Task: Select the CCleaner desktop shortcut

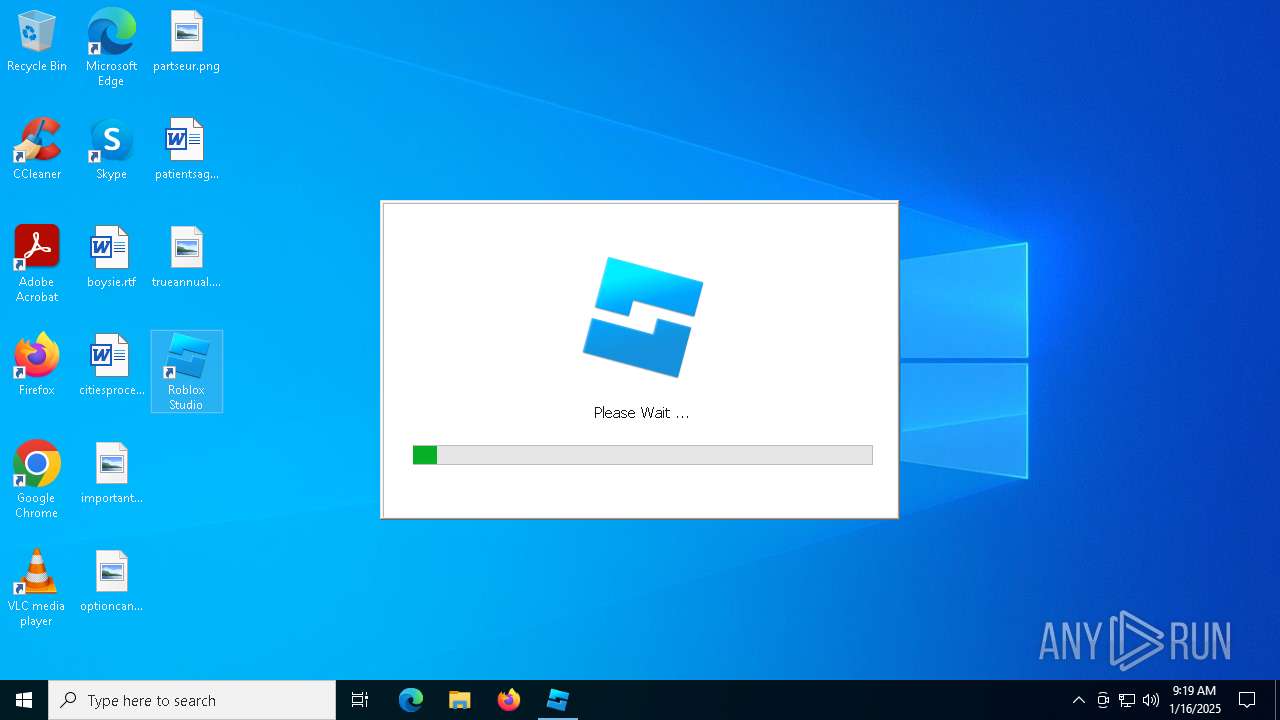Action: pyautogui.click(x=37, y=150)
